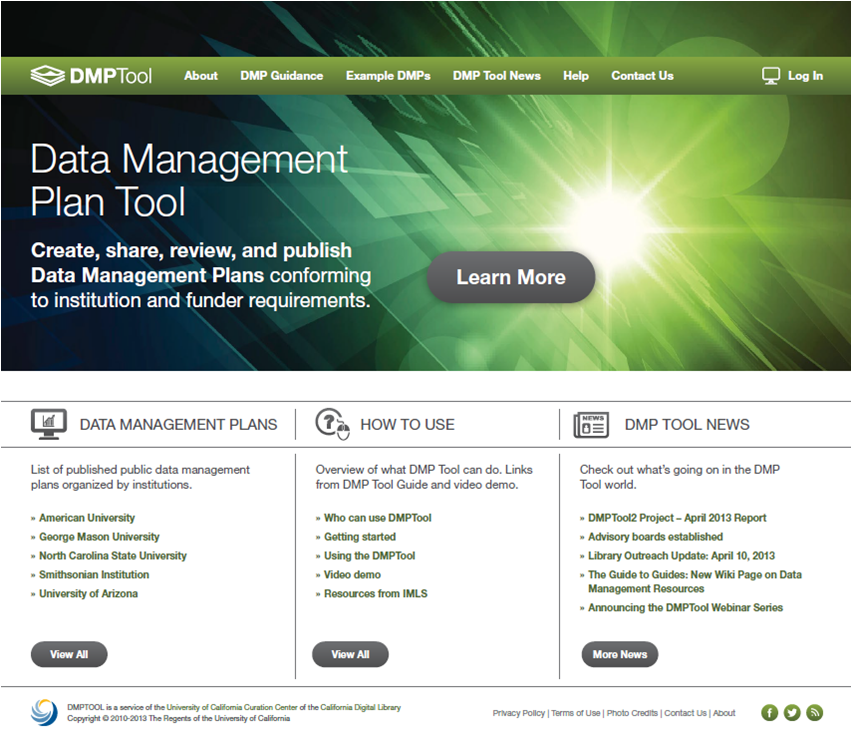This screenshot has width=852, height=730.
Task: Open the George Mason University link
Action: (99, 537)
